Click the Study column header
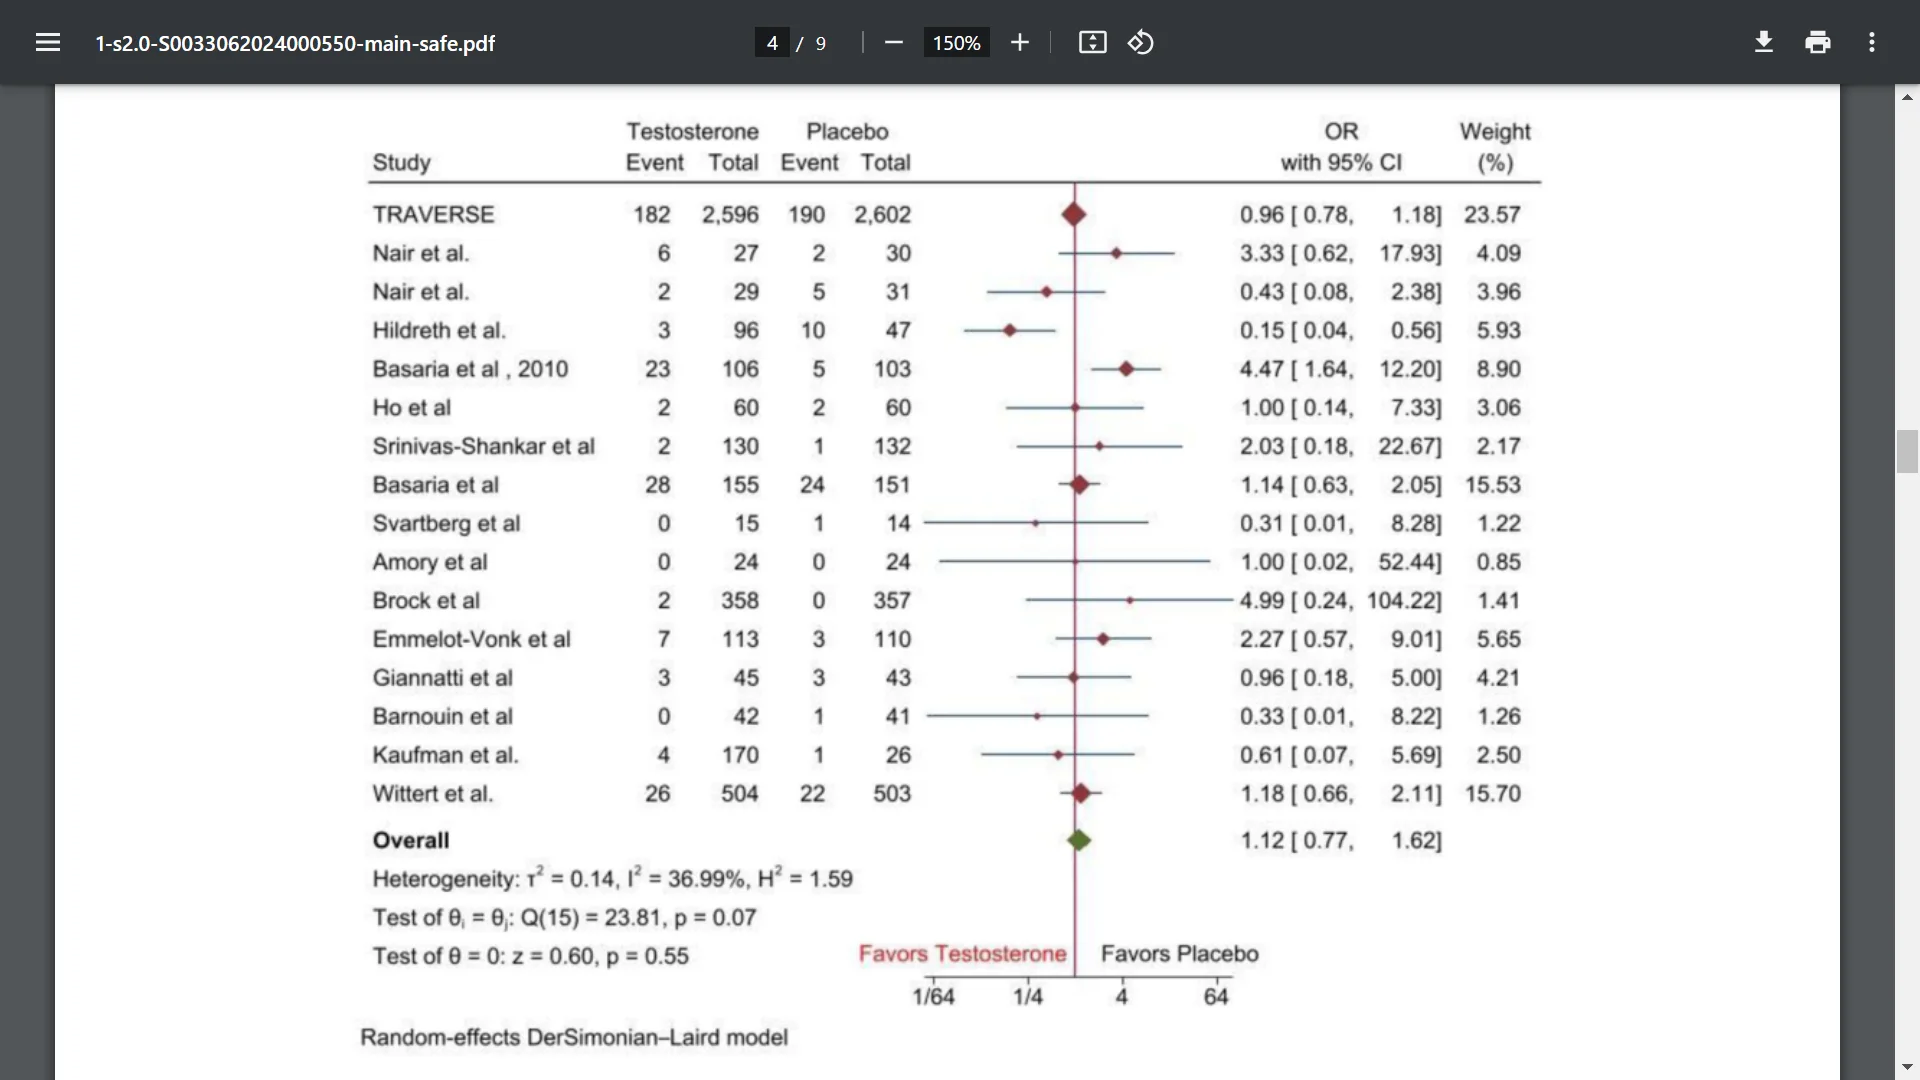This screenshot has height=1080, width=1920. pyautogui.click(x=401, y=163)
